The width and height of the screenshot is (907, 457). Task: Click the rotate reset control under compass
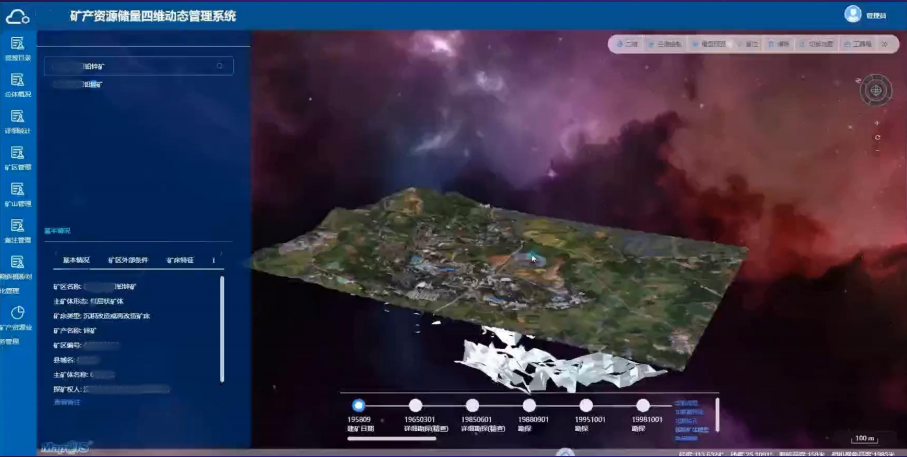(x=877, y=137)
